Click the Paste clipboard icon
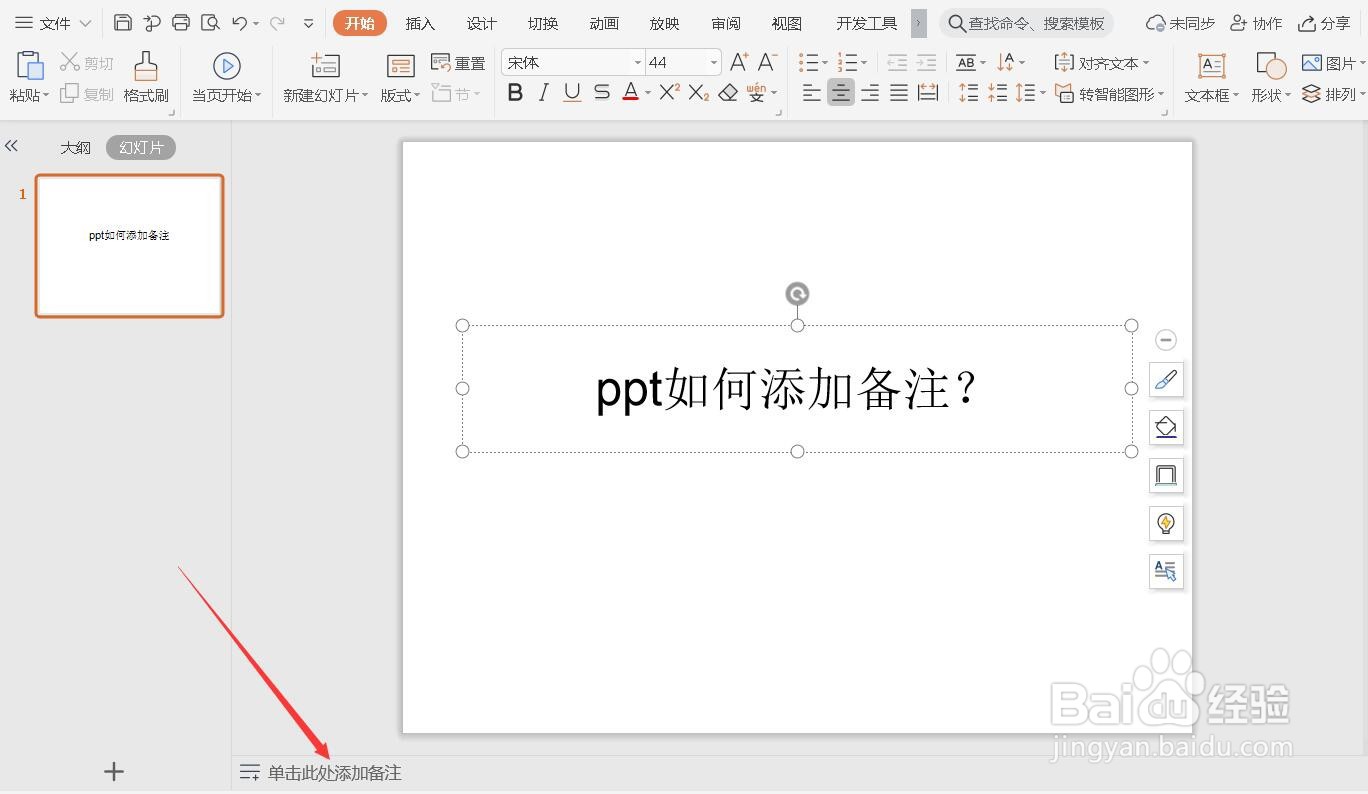The width and height of the screenshot is (1368, 794). 29,66
